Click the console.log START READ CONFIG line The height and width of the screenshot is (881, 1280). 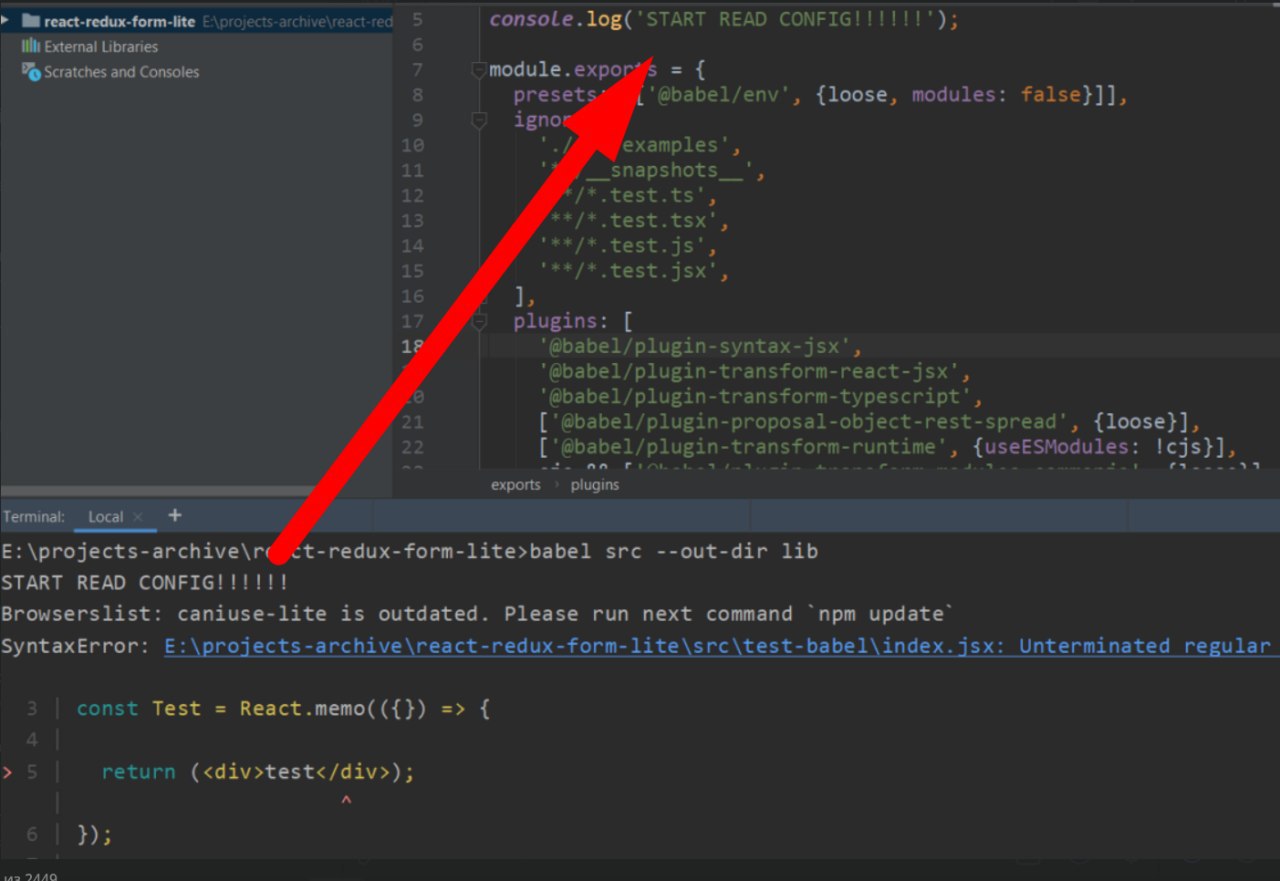(723, 20)
